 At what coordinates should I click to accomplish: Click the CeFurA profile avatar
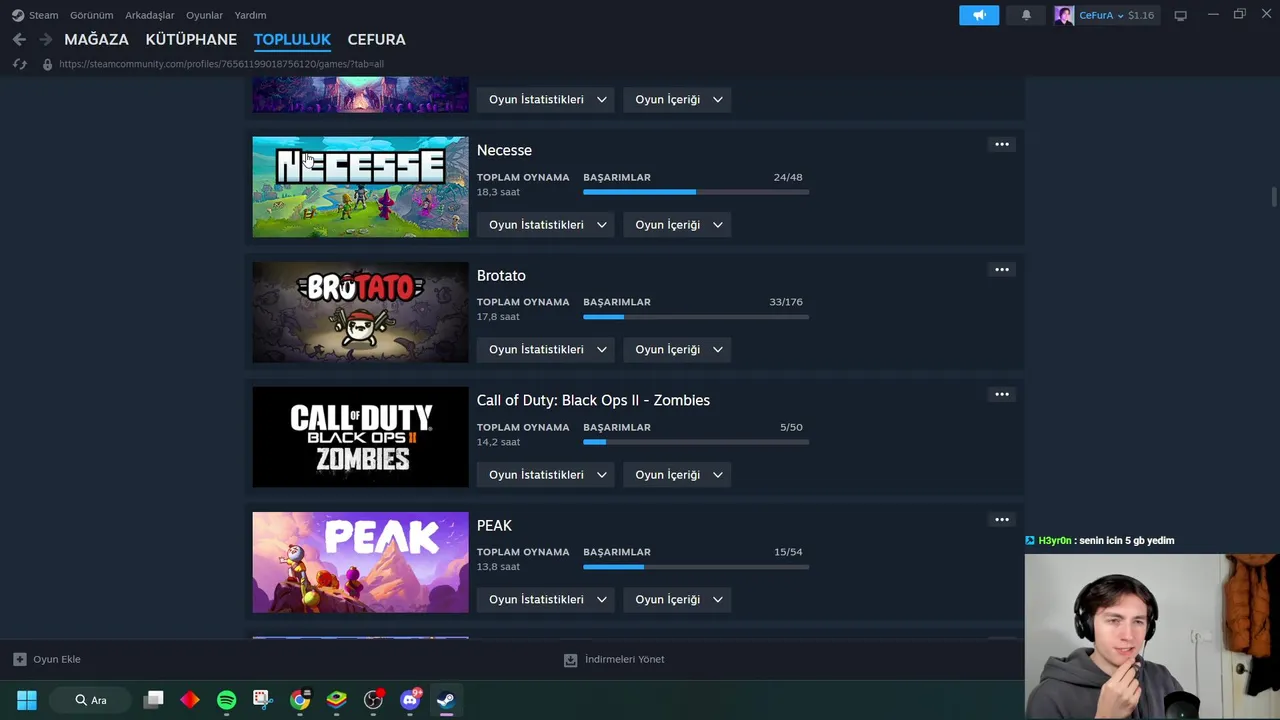(1064, 15)
